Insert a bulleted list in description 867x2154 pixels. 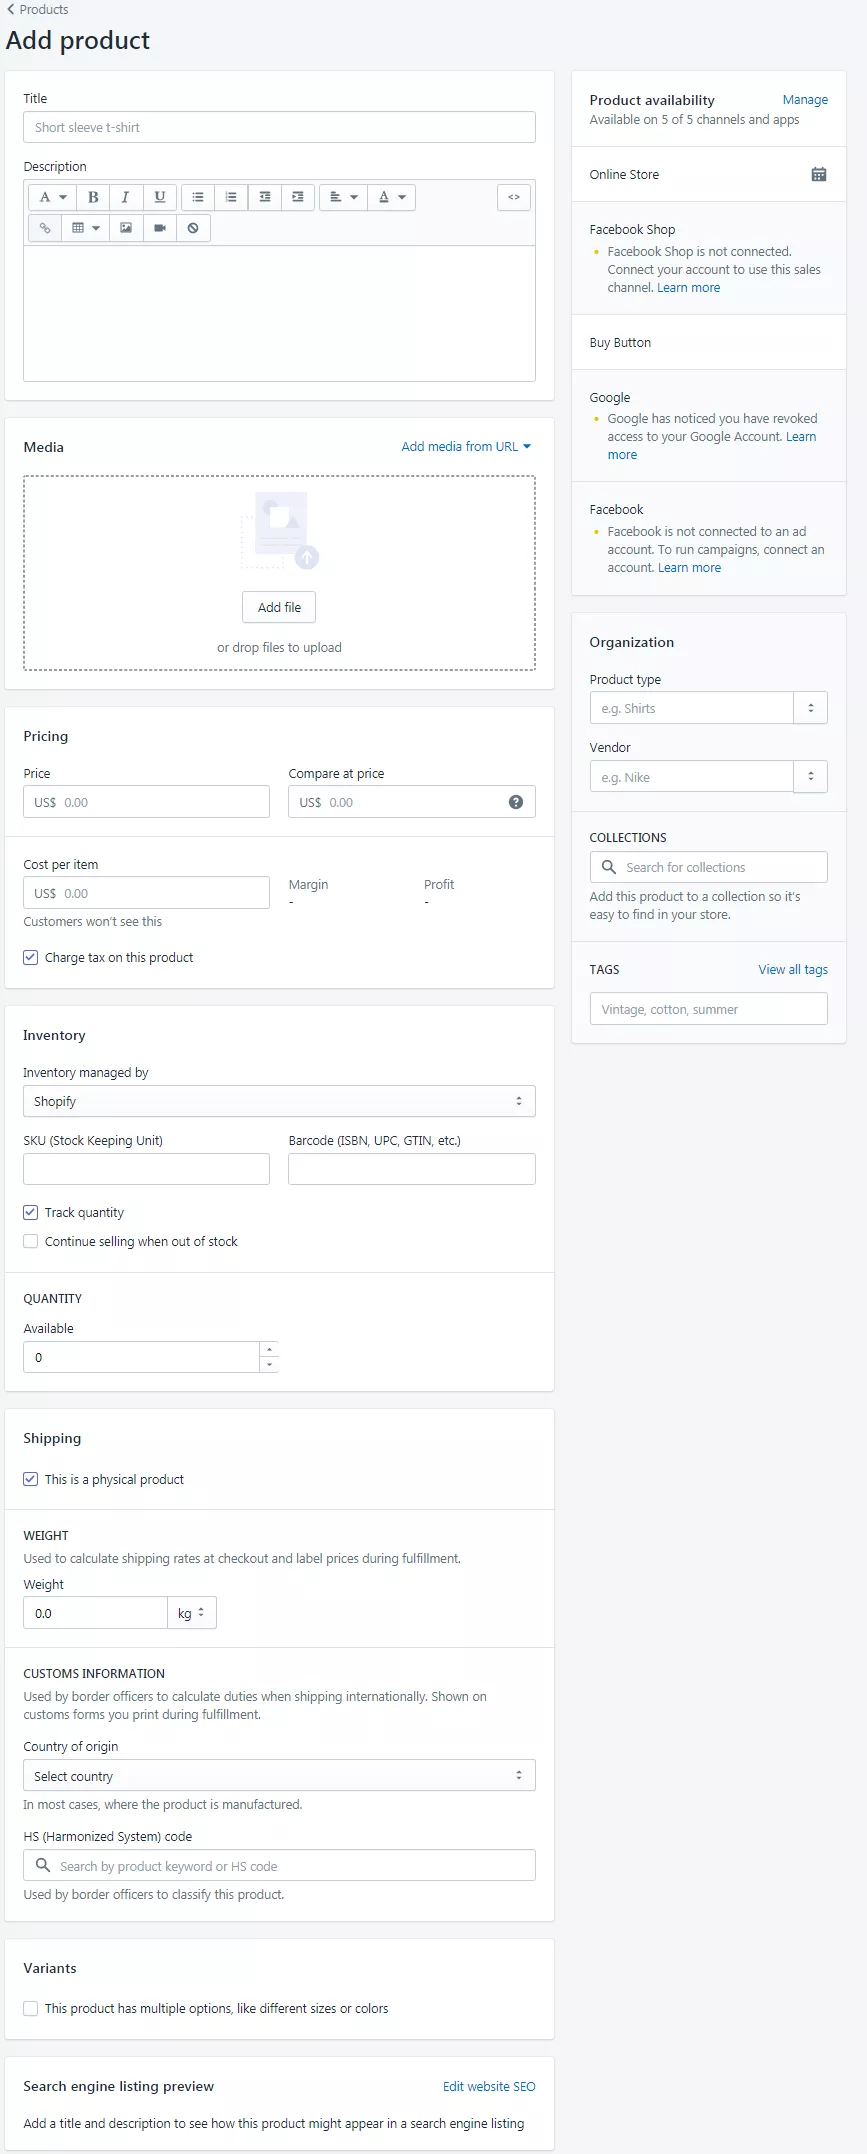click(x=198, y=197)
